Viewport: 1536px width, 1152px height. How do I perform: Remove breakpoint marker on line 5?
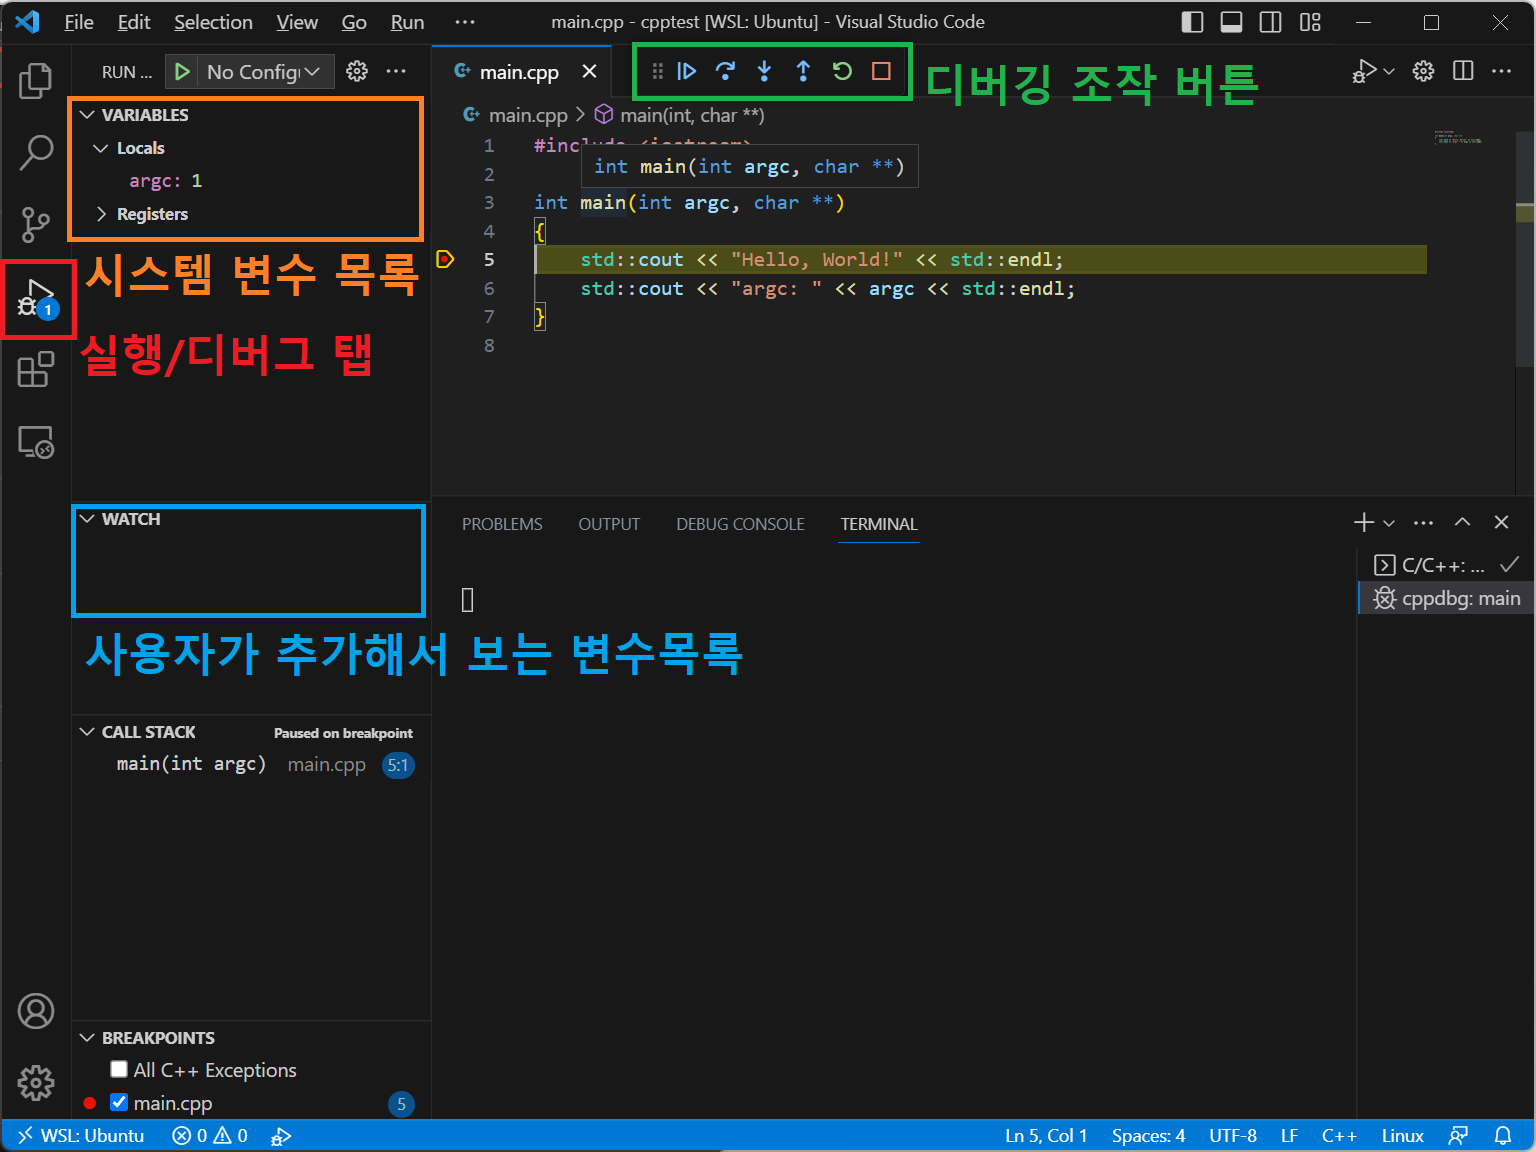point(446,260)
